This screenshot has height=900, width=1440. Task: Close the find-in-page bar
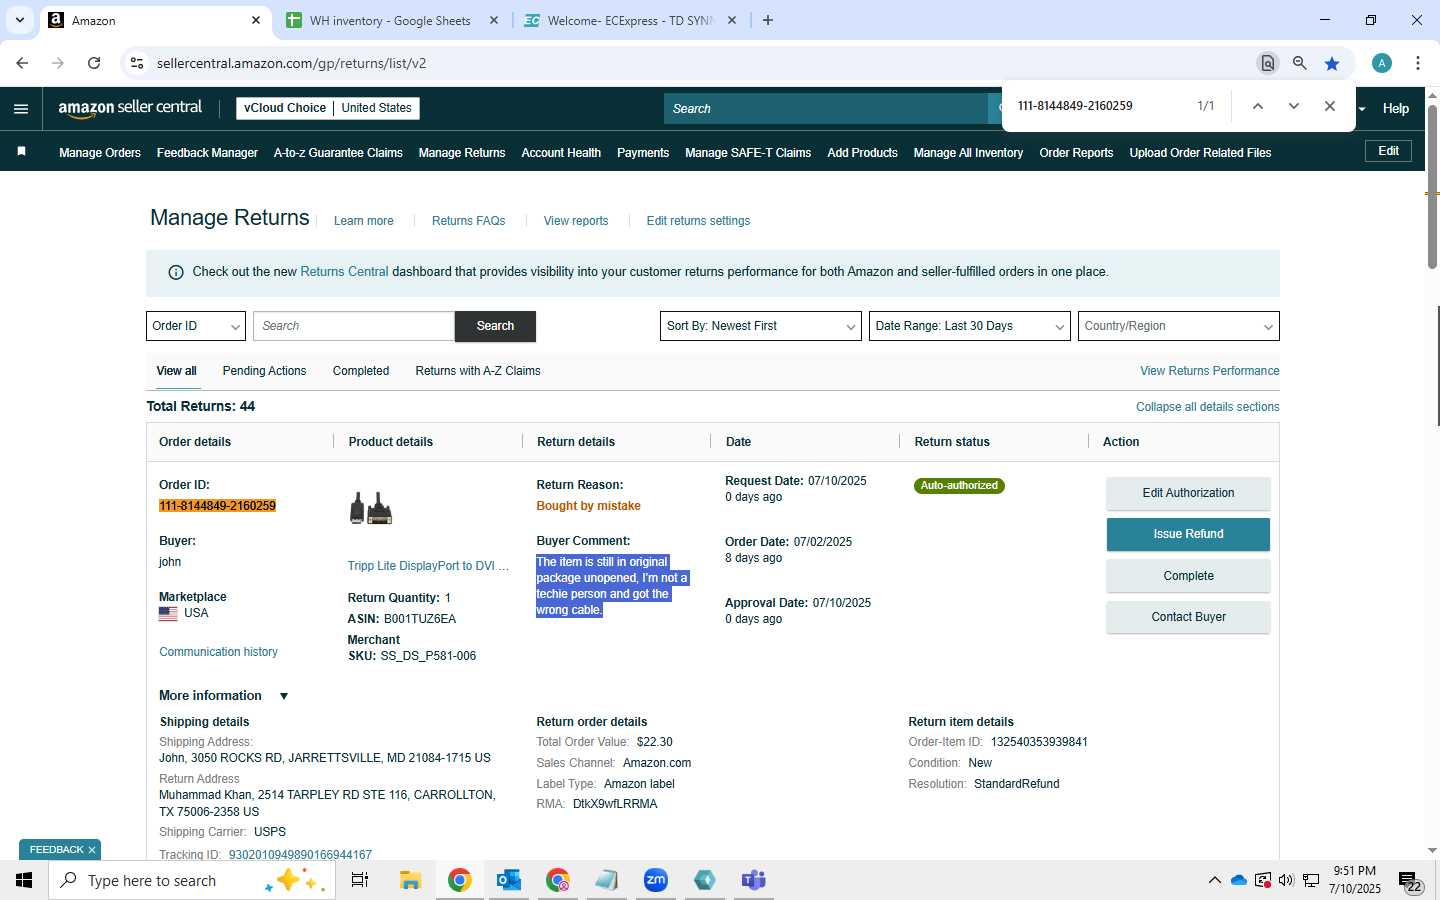coord(1330,106)
